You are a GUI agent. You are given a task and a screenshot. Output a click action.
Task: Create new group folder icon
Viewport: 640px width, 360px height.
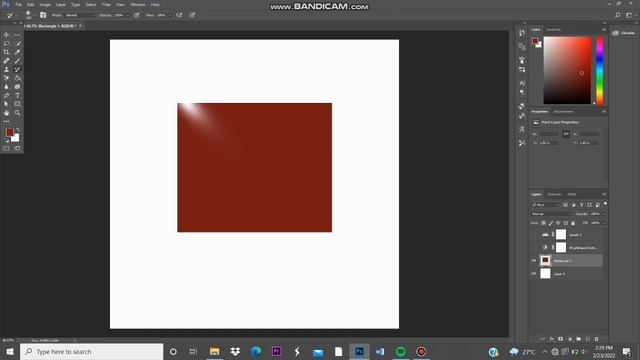(x=579, y=339)
